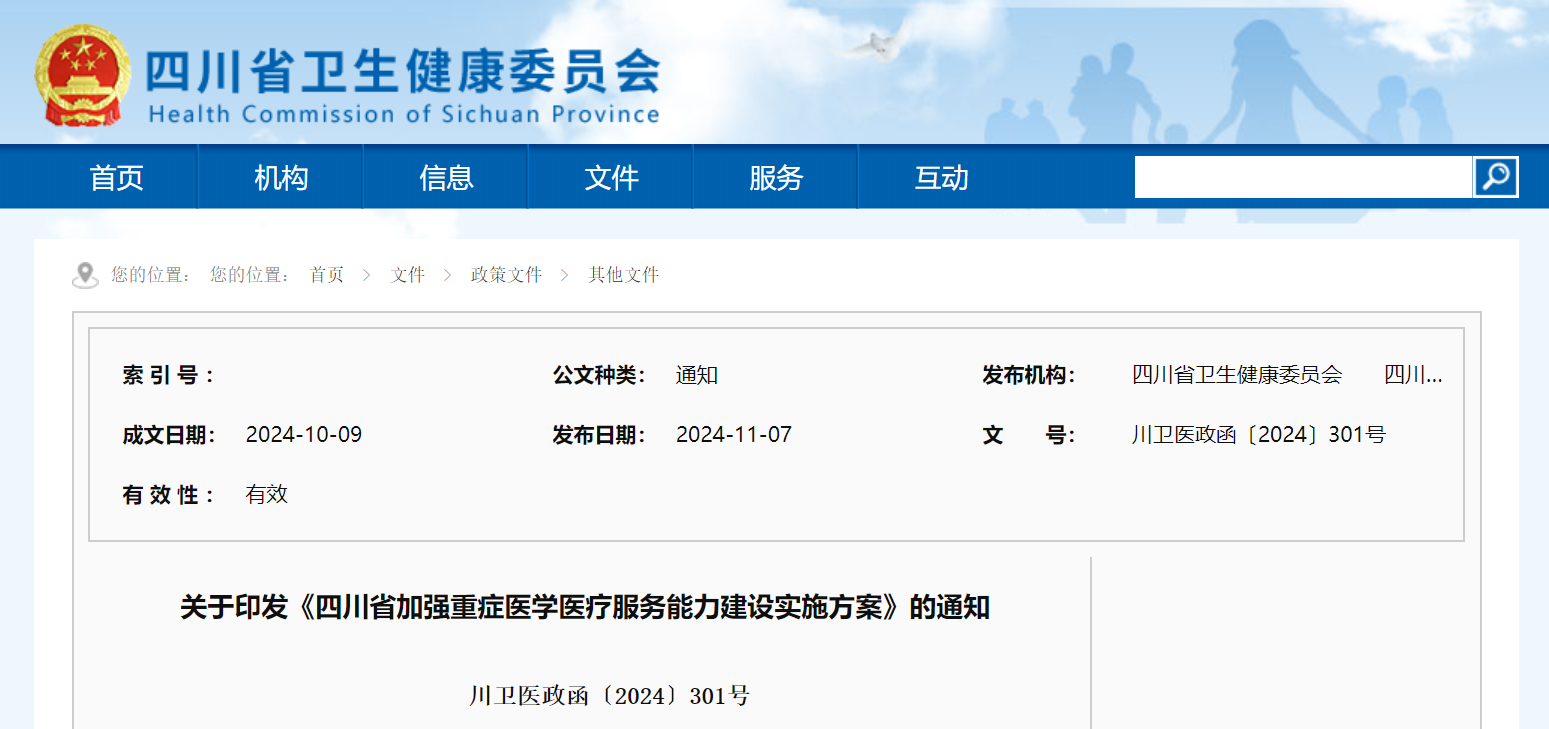The image size is (1549, 729).
Task: Select the 成文日期 value 2024-10-09
Action: point(304,435)
